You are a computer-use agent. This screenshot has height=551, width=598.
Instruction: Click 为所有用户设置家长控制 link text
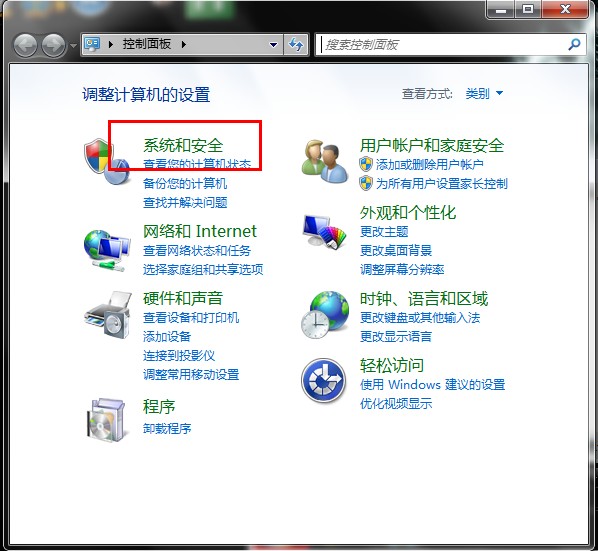click(442, 184)
